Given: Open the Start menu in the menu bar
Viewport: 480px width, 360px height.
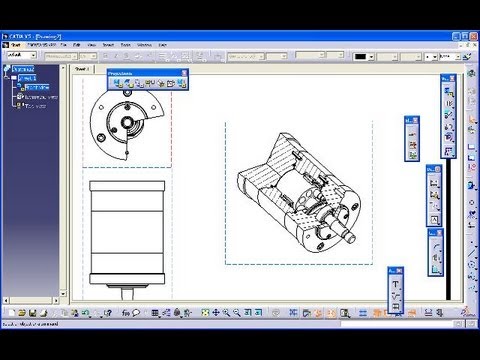Looking at the screenshot, I should tap(15, 45).
